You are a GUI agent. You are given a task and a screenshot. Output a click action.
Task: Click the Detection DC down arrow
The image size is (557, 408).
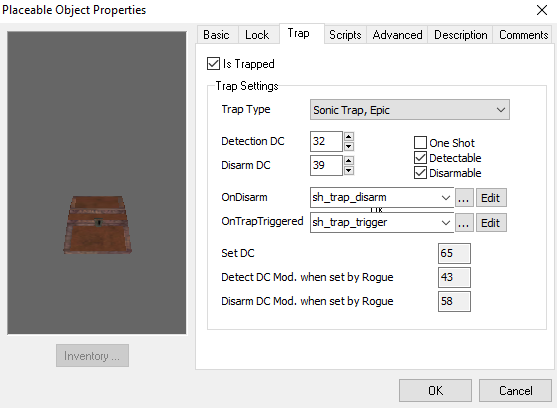[x=349, y=146]
